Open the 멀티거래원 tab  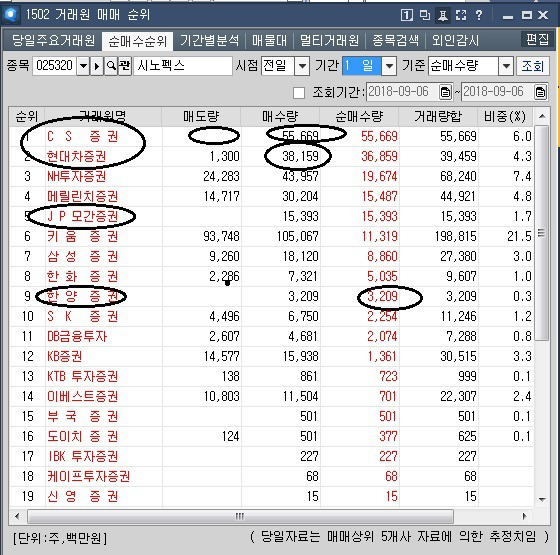(329, 40)
